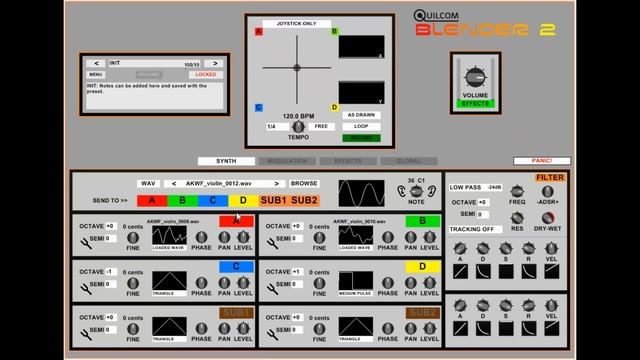Click oscillator A loaded wave display
This screenshot has height=360, width=640.
pos(169,236)
